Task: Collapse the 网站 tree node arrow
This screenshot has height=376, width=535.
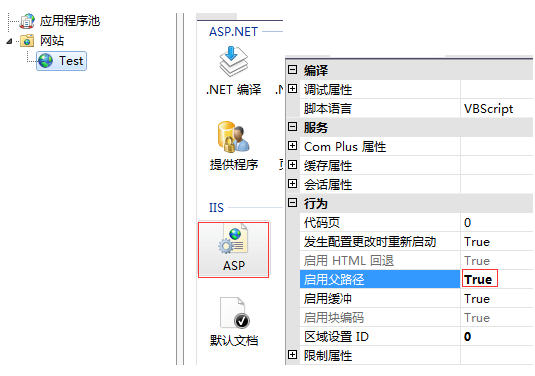Action: [x=9, y=41]
